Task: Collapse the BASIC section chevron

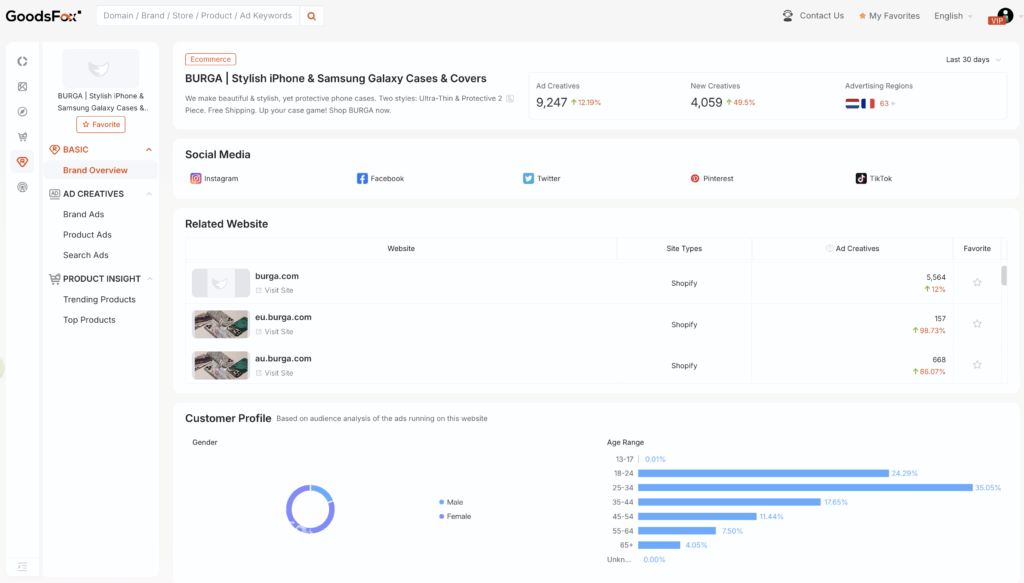Action: point(149,150)
